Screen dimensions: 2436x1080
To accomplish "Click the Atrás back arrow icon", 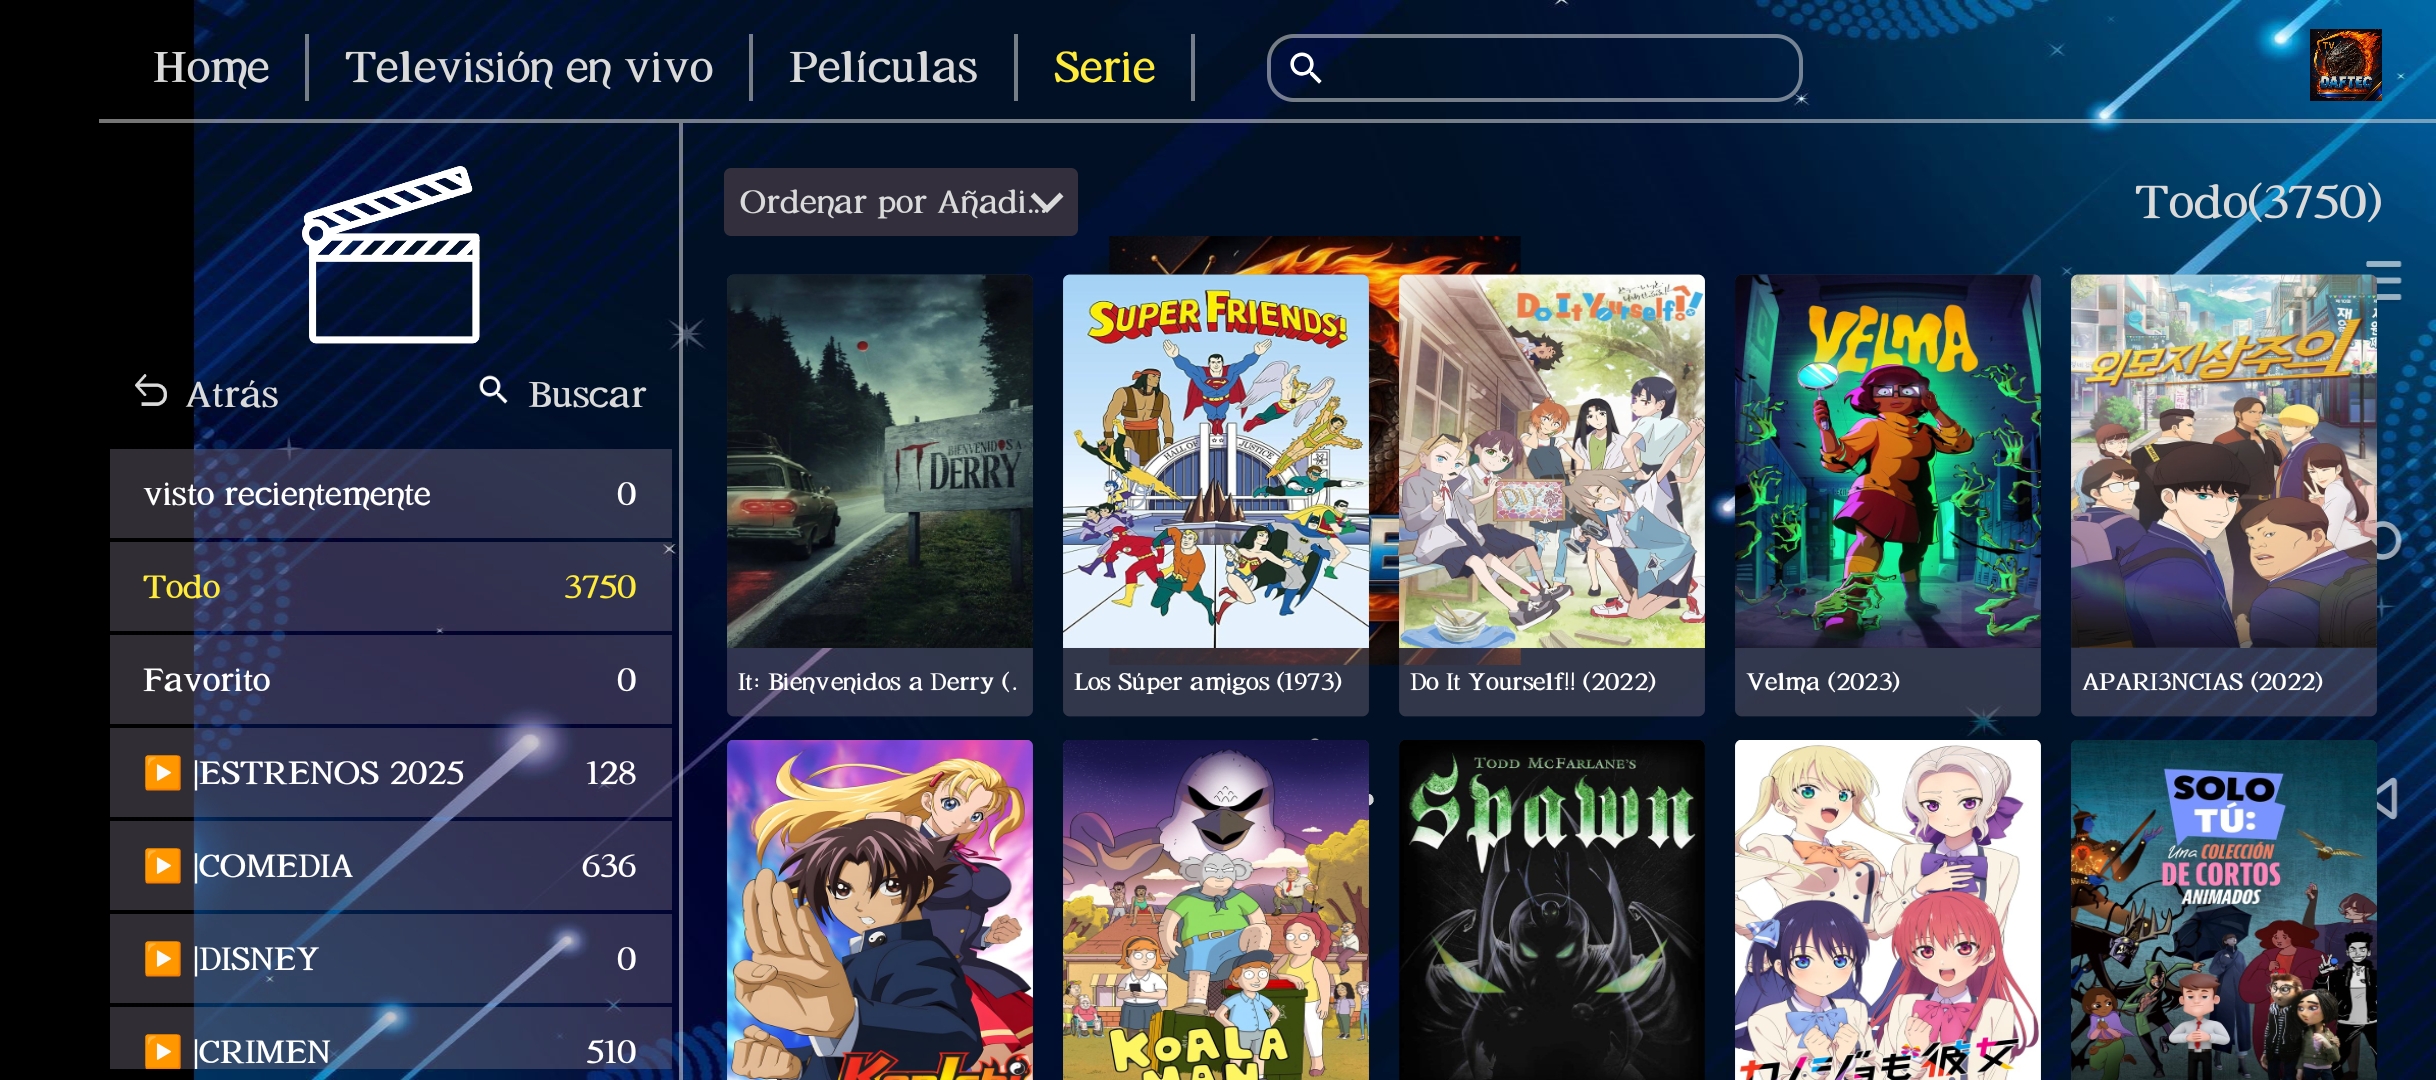I will [151, 392].
